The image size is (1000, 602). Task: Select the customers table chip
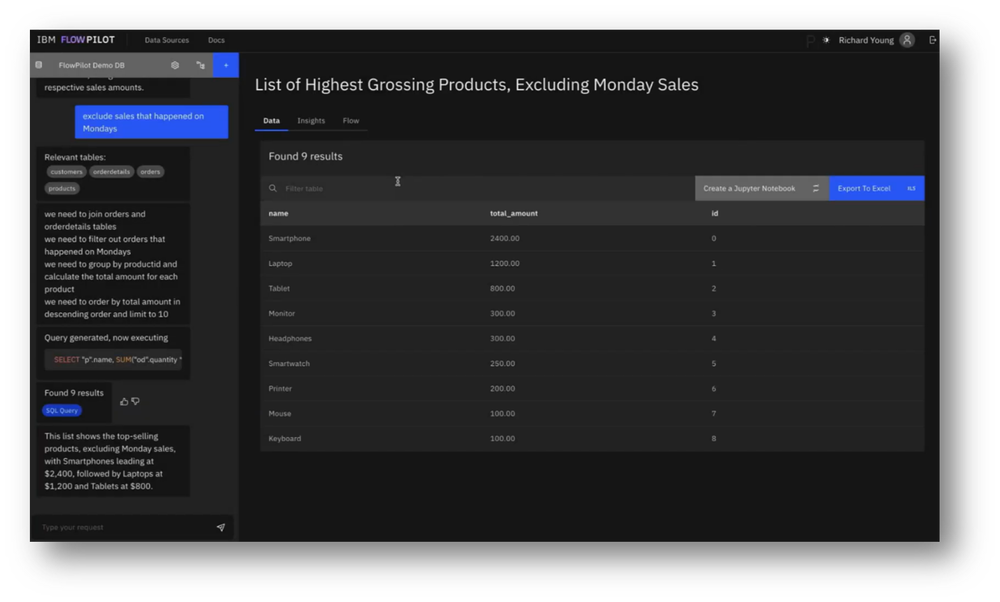(66, 172)
